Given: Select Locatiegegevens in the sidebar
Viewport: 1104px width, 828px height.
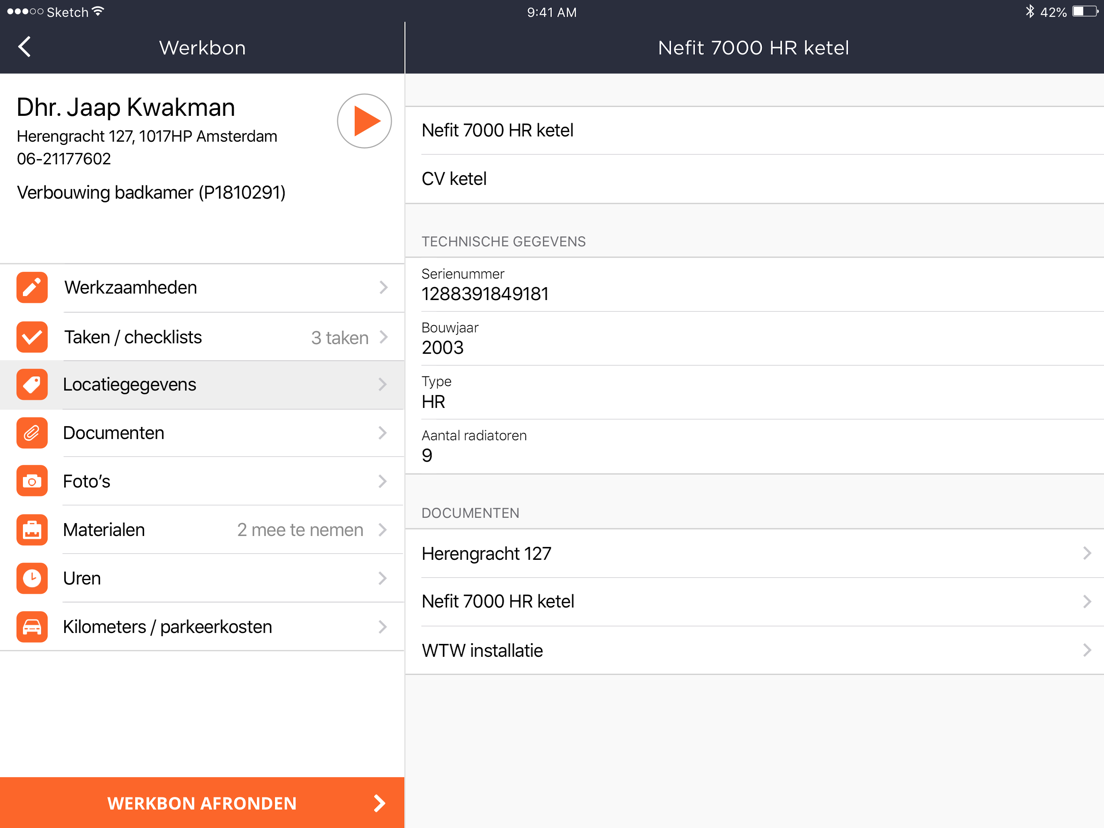Looking at the screenshot, I should (202, 385).
